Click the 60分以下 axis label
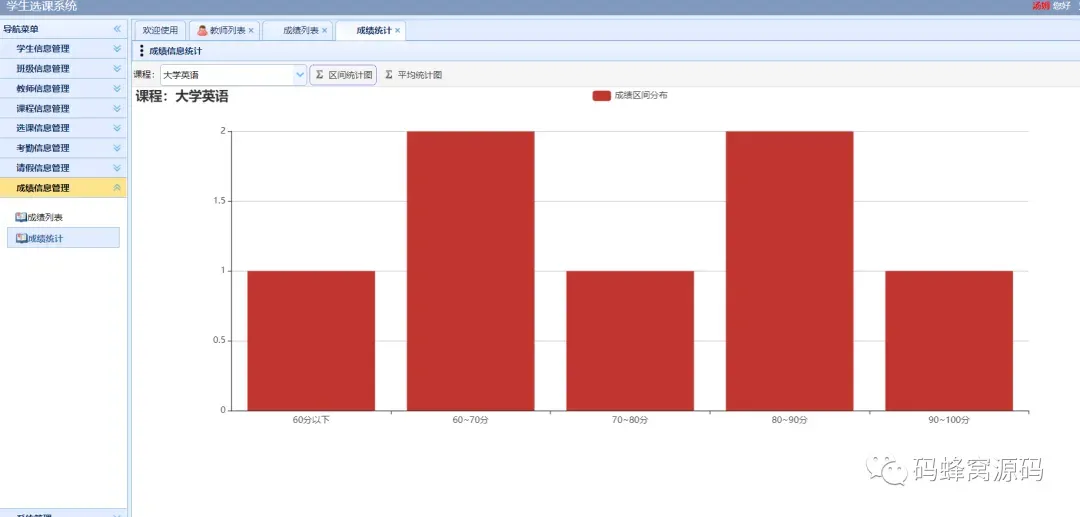1080x517 pixels. (311, 420)
